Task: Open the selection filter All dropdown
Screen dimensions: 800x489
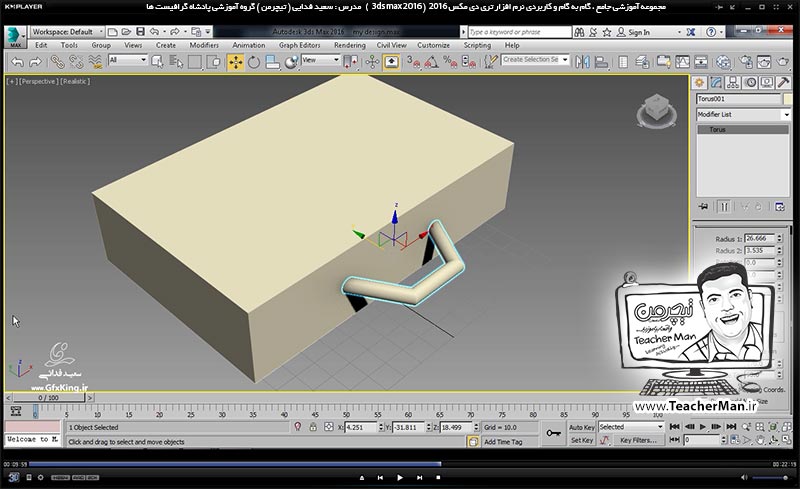Action: coord(128,60)
